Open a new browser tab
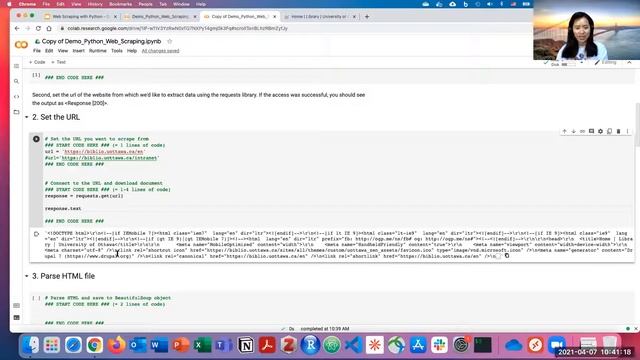640x360 pixels. coord(367,17)
